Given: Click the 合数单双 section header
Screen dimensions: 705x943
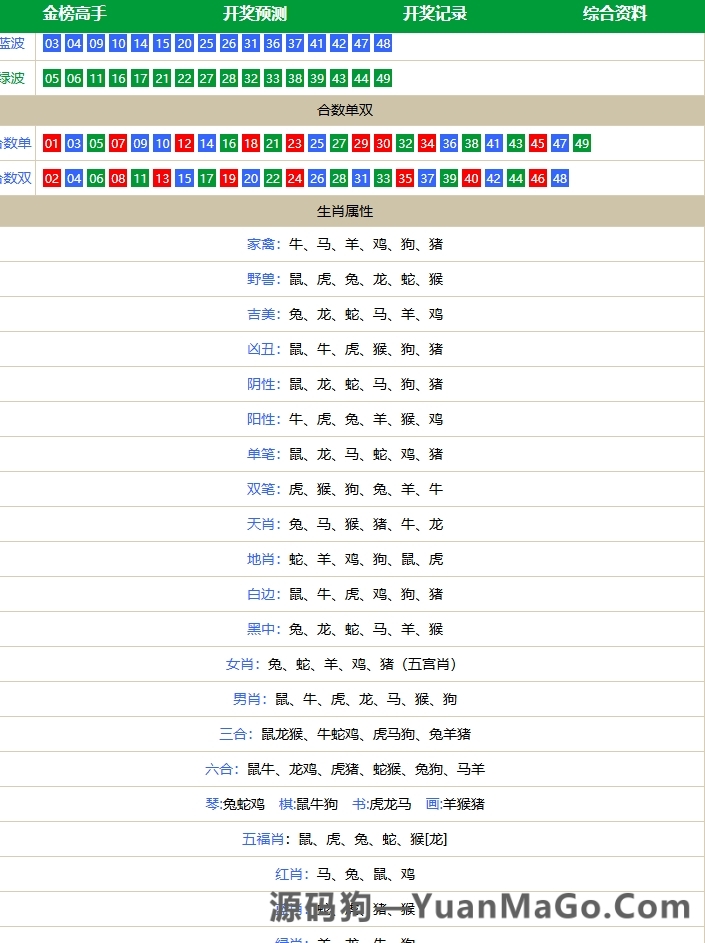Looking at the screenshot, I should (x=345, y=111).
